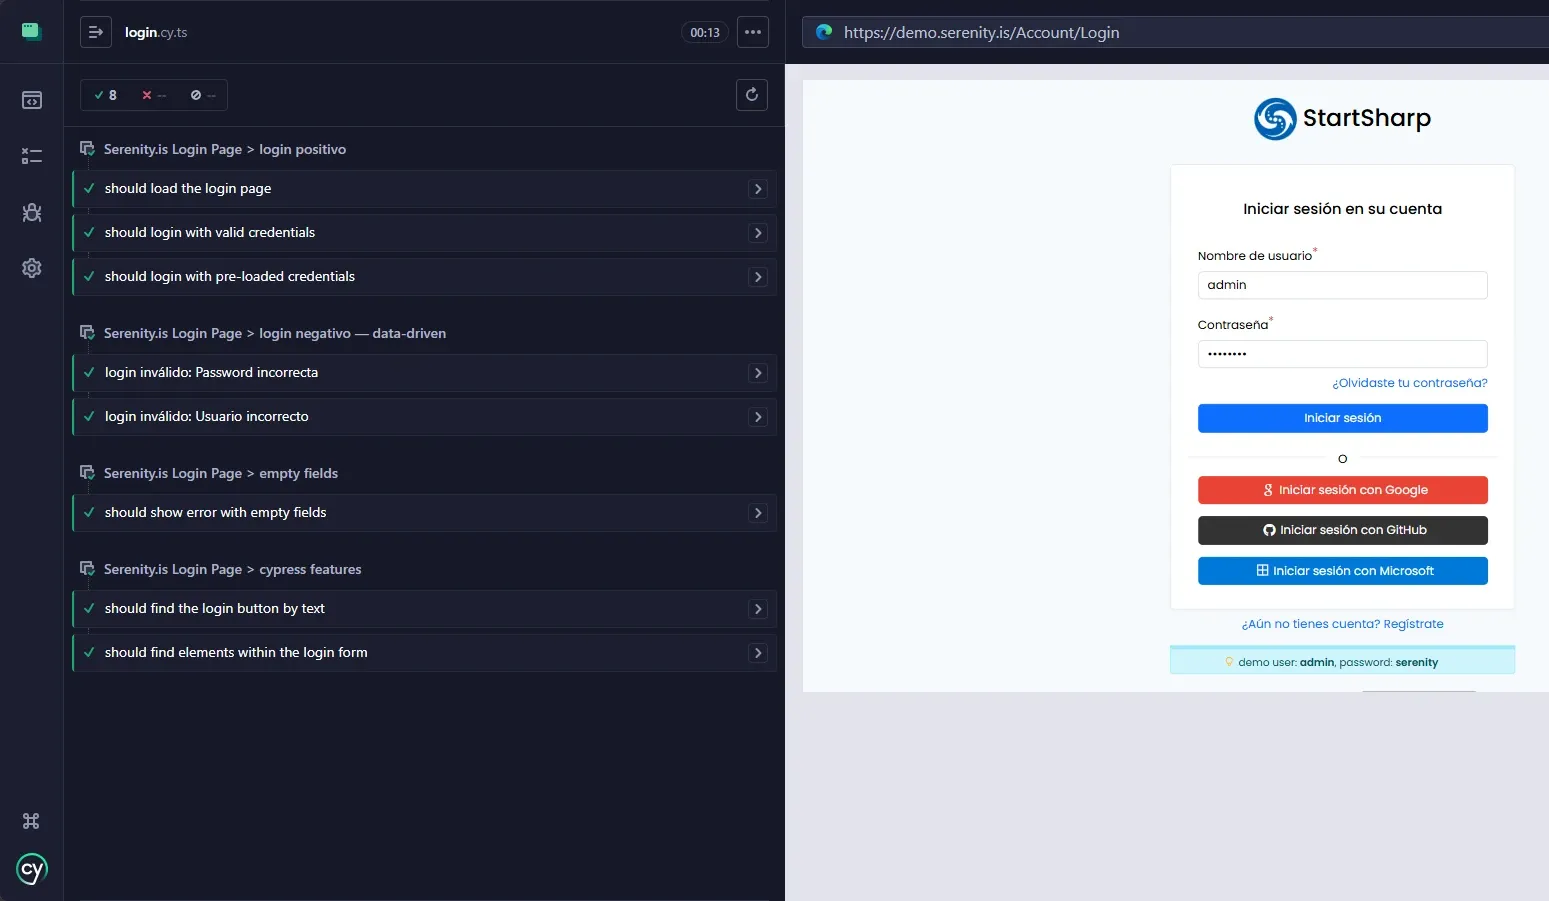The width and height of the screenshot is (1549, 901).
Task: Expand 'login inválido: Password incorrecta' test
Action: click(x=425, y=373)
